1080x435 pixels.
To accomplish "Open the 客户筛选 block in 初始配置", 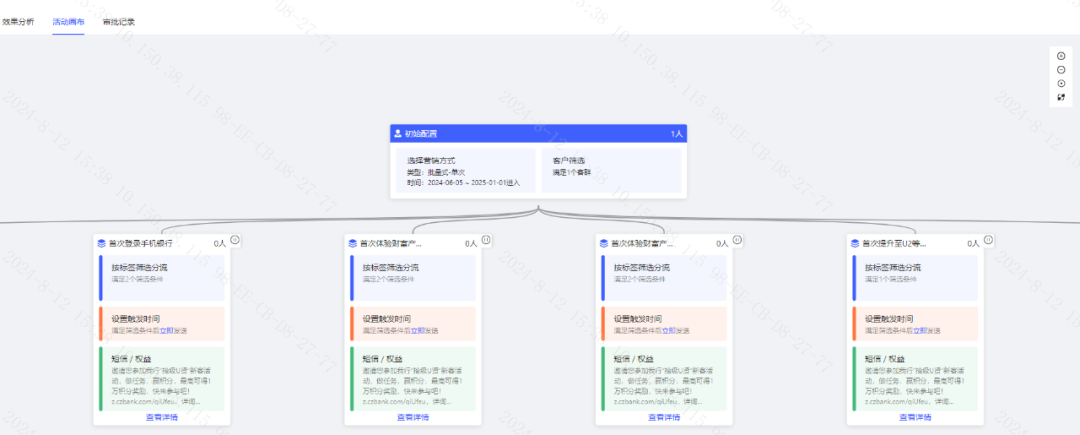I will click(x=611, y=171).
